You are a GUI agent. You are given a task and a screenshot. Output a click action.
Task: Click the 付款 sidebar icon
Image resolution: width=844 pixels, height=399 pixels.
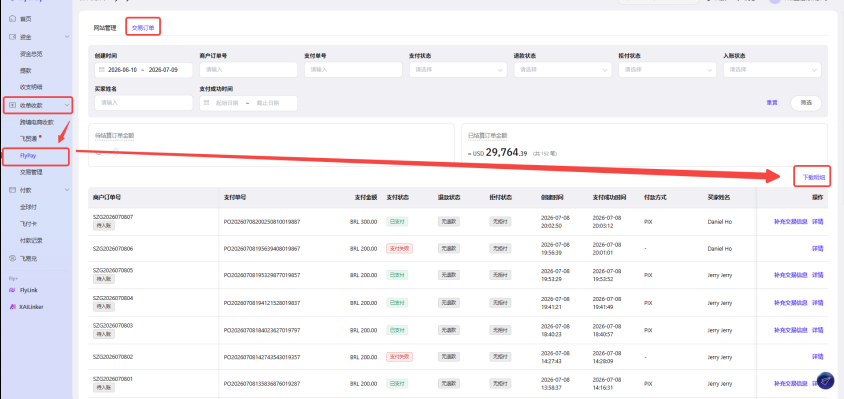13,190
